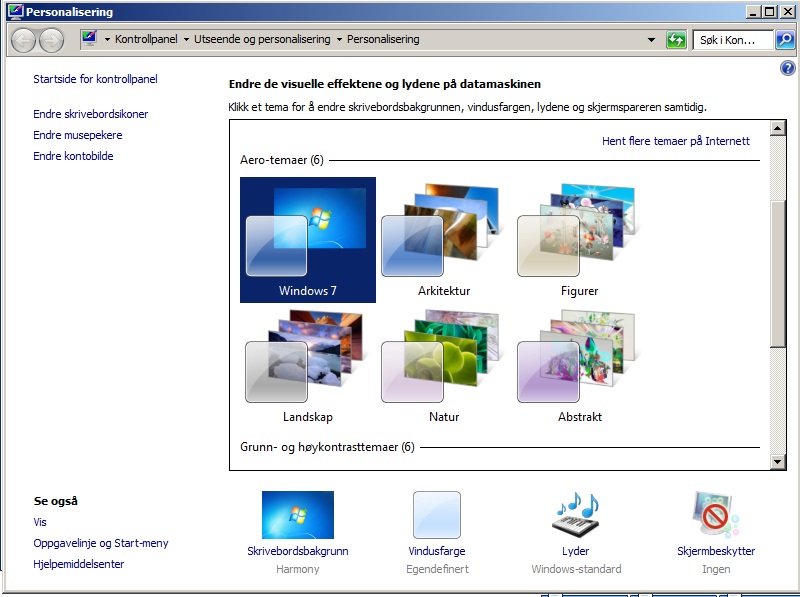This screenshot has width=800, height=597.
Task: Click theme list scrollbar up arrow
Action: (x=778, y=128)
